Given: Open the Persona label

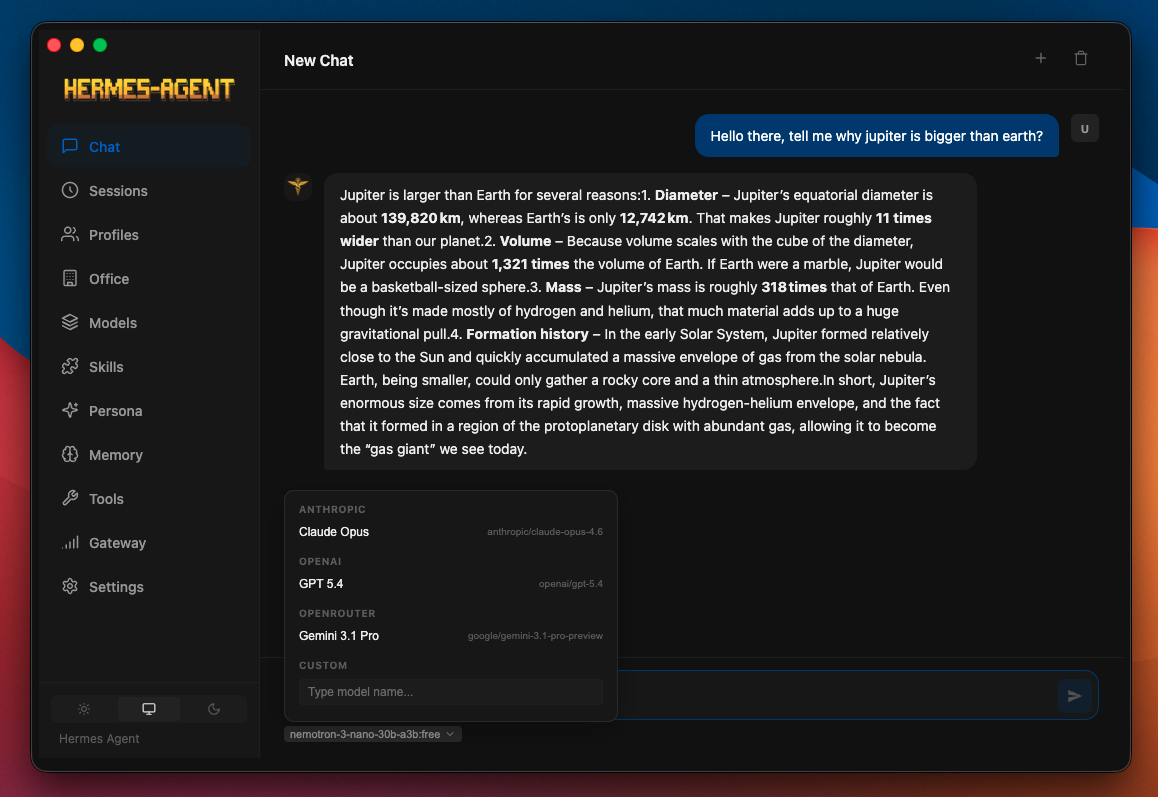Looking at the screenshot, I should pyautogui.click(x=116, y=411).
